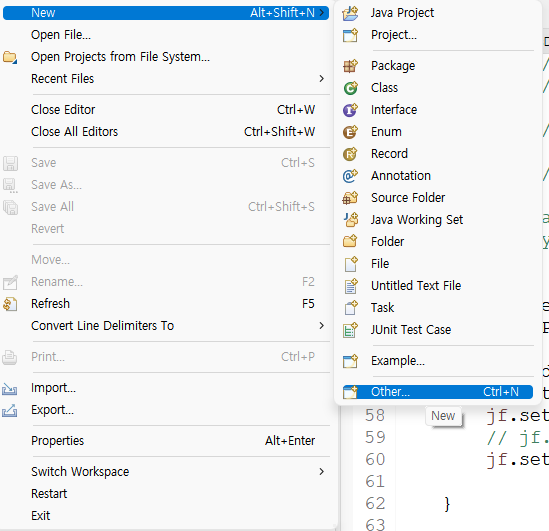Image resolution: width=549 pixels, height=531 pixels.
Task: Click the closing brace on line 62
Action: pos(447,504)
